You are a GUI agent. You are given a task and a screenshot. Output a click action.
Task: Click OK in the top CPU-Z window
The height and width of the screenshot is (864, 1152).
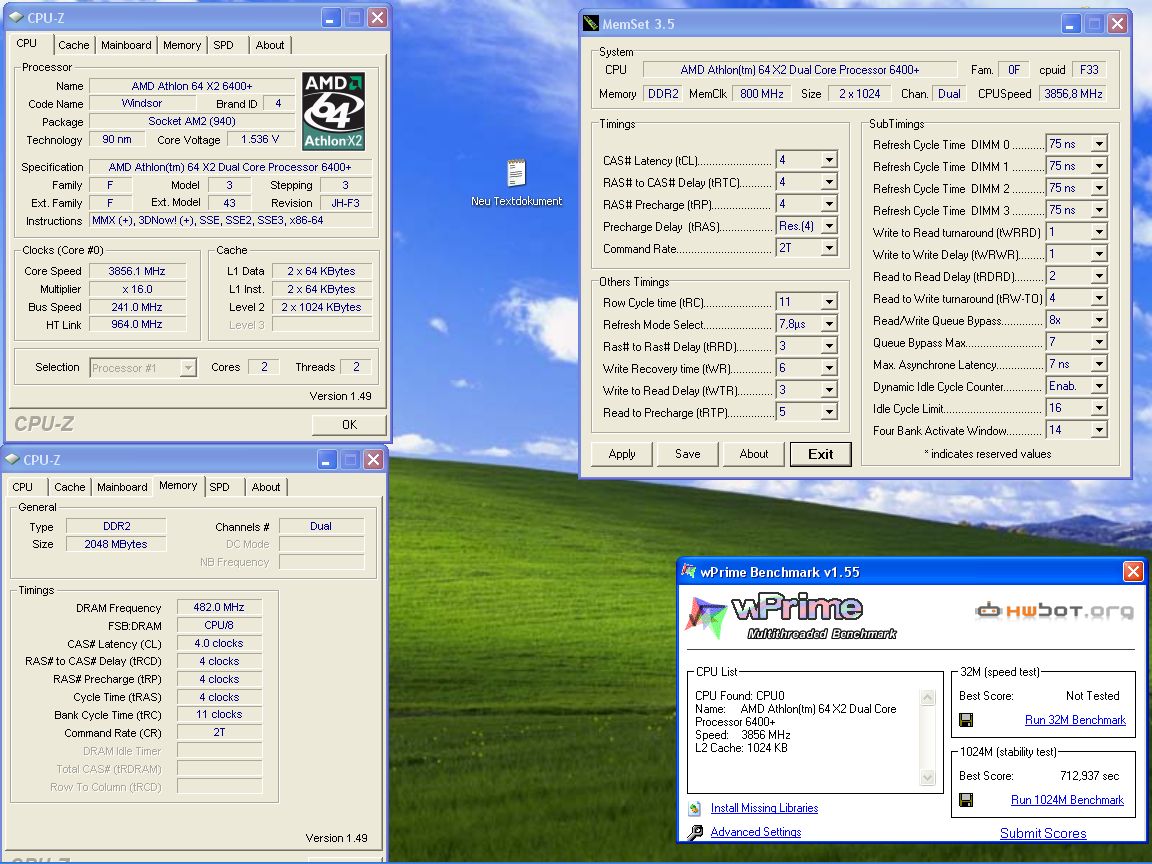pos(349,425)
